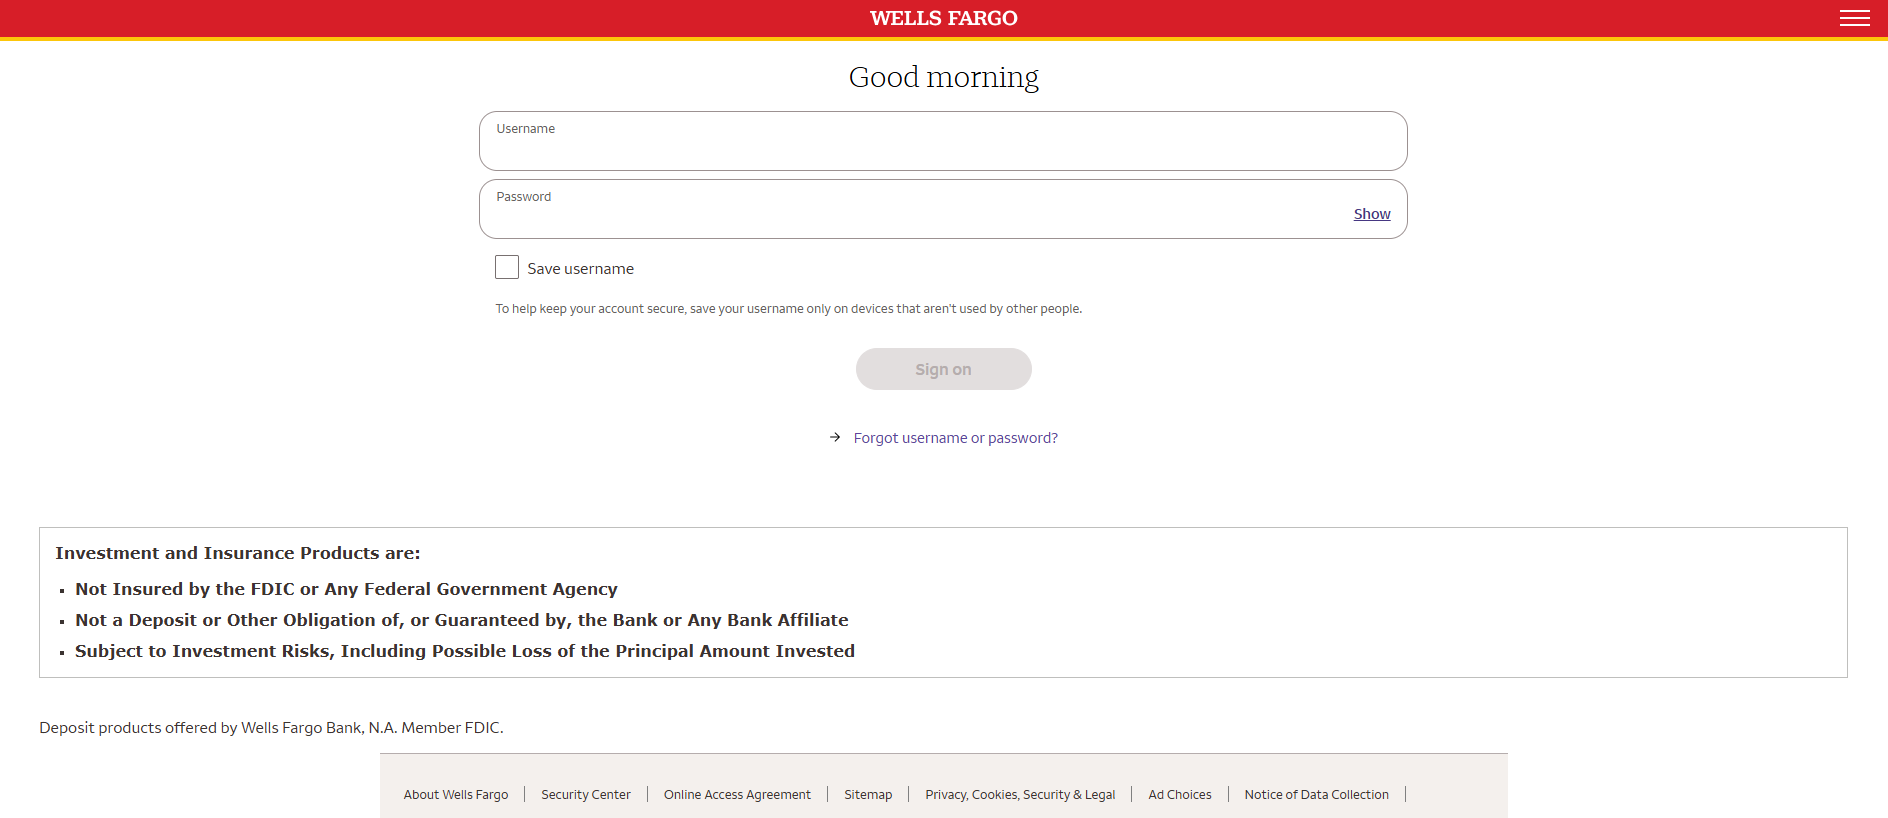Click the Wells Fargo logo
The height and width of the screenshot is (818, 1888).
943,18
